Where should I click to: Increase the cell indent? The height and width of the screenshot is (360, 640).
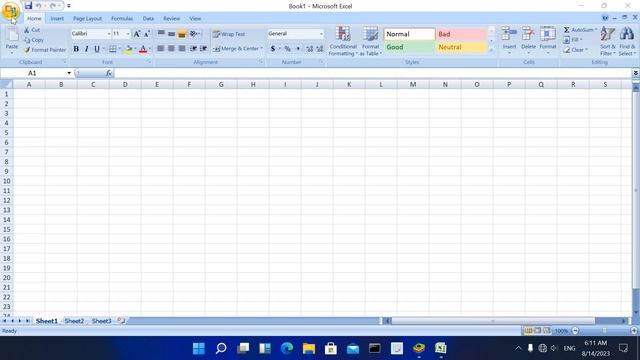click(x=203, y=49)
